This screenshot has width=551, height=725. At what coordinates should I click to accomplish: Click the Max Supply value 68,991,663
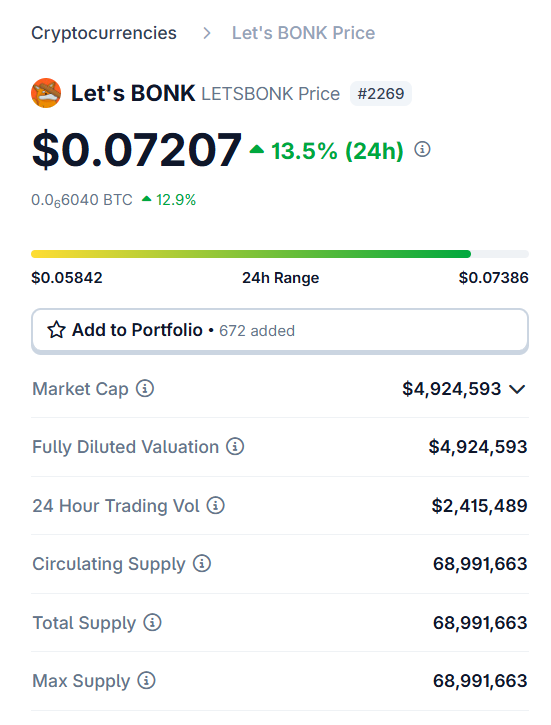tap(480, 681)
